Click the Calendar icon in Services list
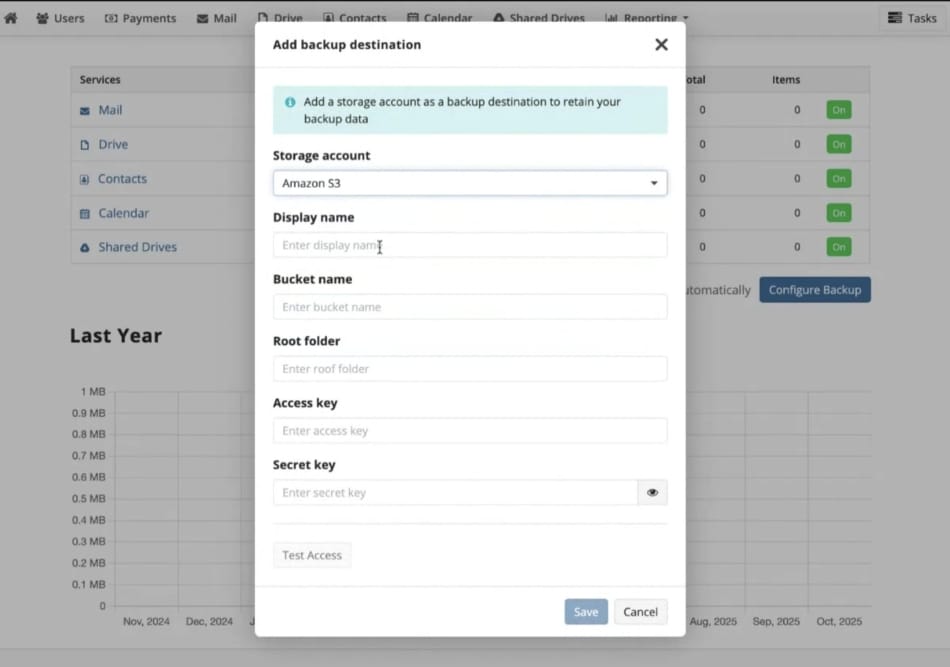The width and height of the screenshot is (950, 667). (85, 214)
